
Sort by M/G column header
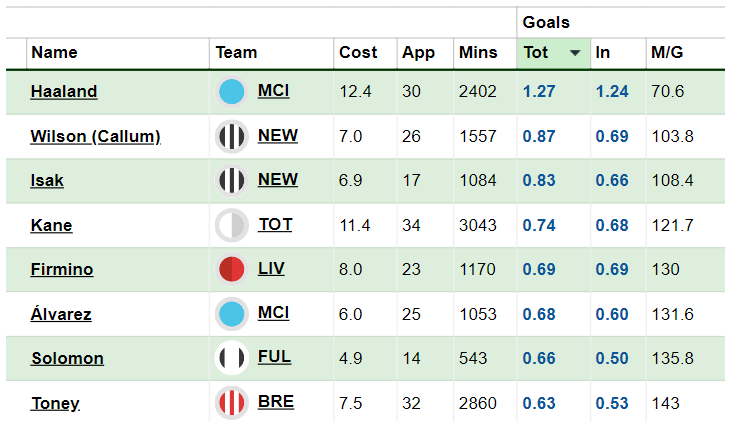(x=666, y=53)
